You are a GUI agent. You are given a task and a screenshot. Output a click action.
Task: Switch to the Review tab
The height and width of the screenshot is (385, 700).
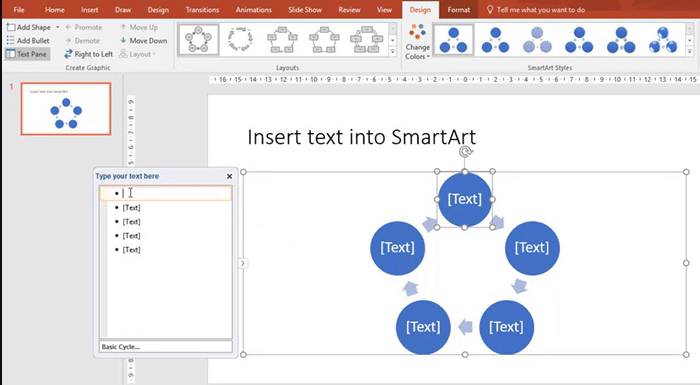tap(349, 9)
